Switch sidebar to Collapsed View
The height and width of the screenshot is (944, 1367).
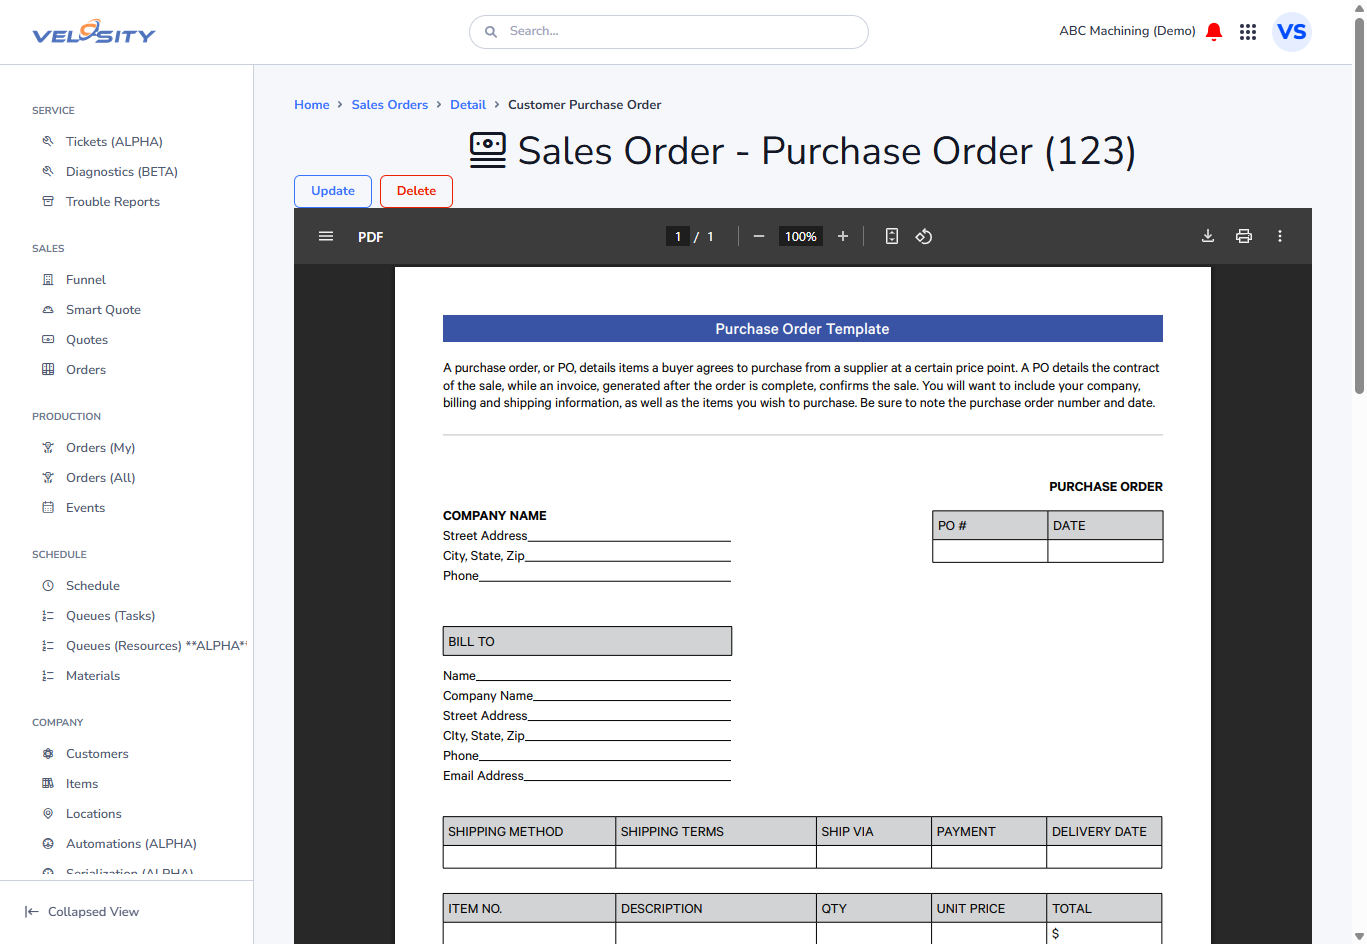[x=82, y=912]
